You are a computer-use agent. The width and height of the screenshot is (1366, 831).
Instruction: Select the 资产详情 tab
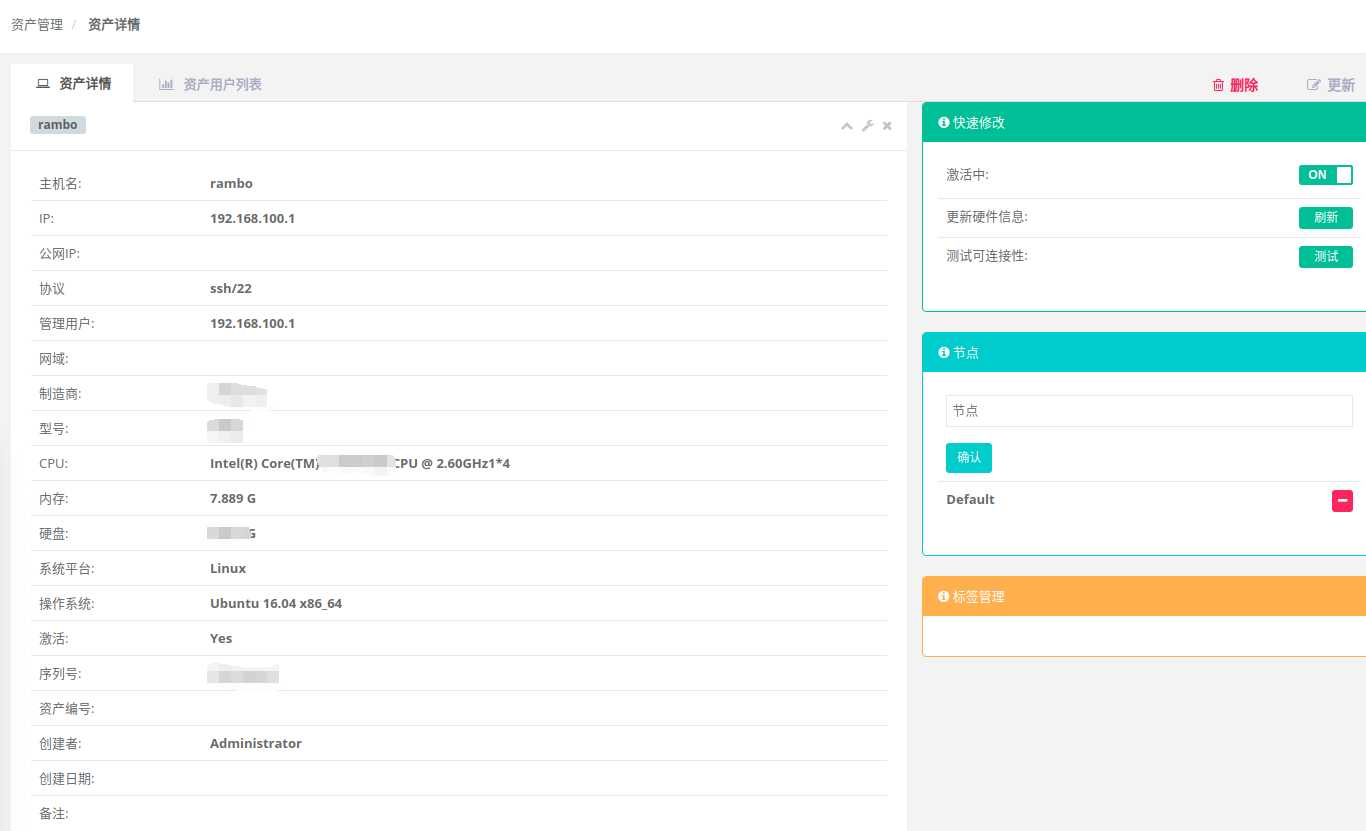coord(73,83)
